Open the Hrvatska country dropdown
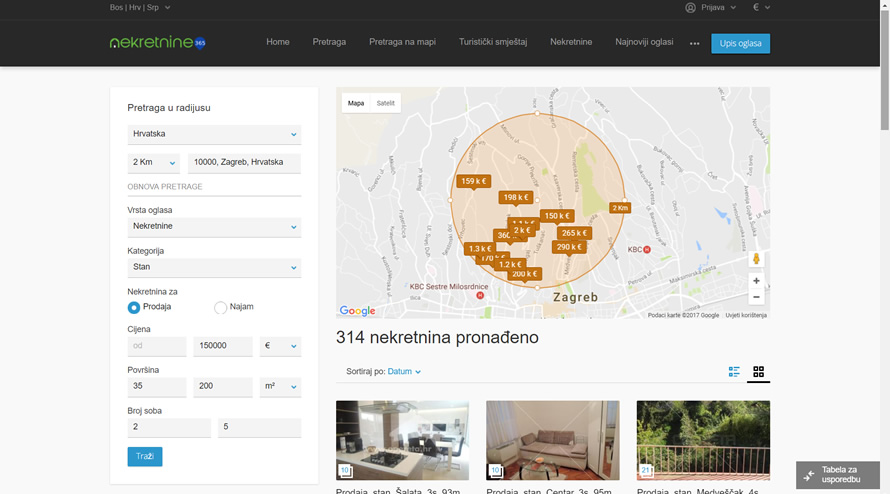The image size is (890, 494). [x=214, y=134]
